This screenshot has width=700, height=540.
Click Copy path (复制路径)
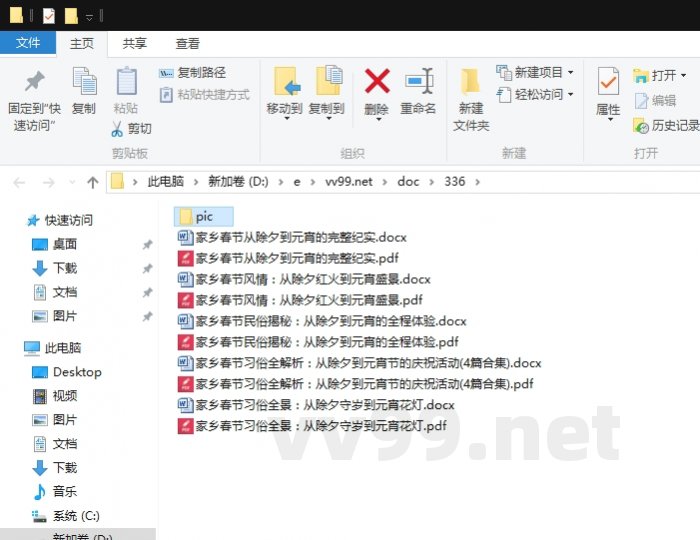pyautogui.click(x=192, y=72)
